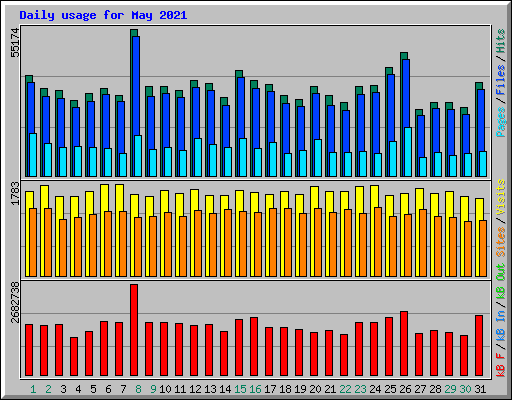This screenshot has height=400, width=512.
Task: Click day label 23 on the x-axis
Action: pos(360,389)
